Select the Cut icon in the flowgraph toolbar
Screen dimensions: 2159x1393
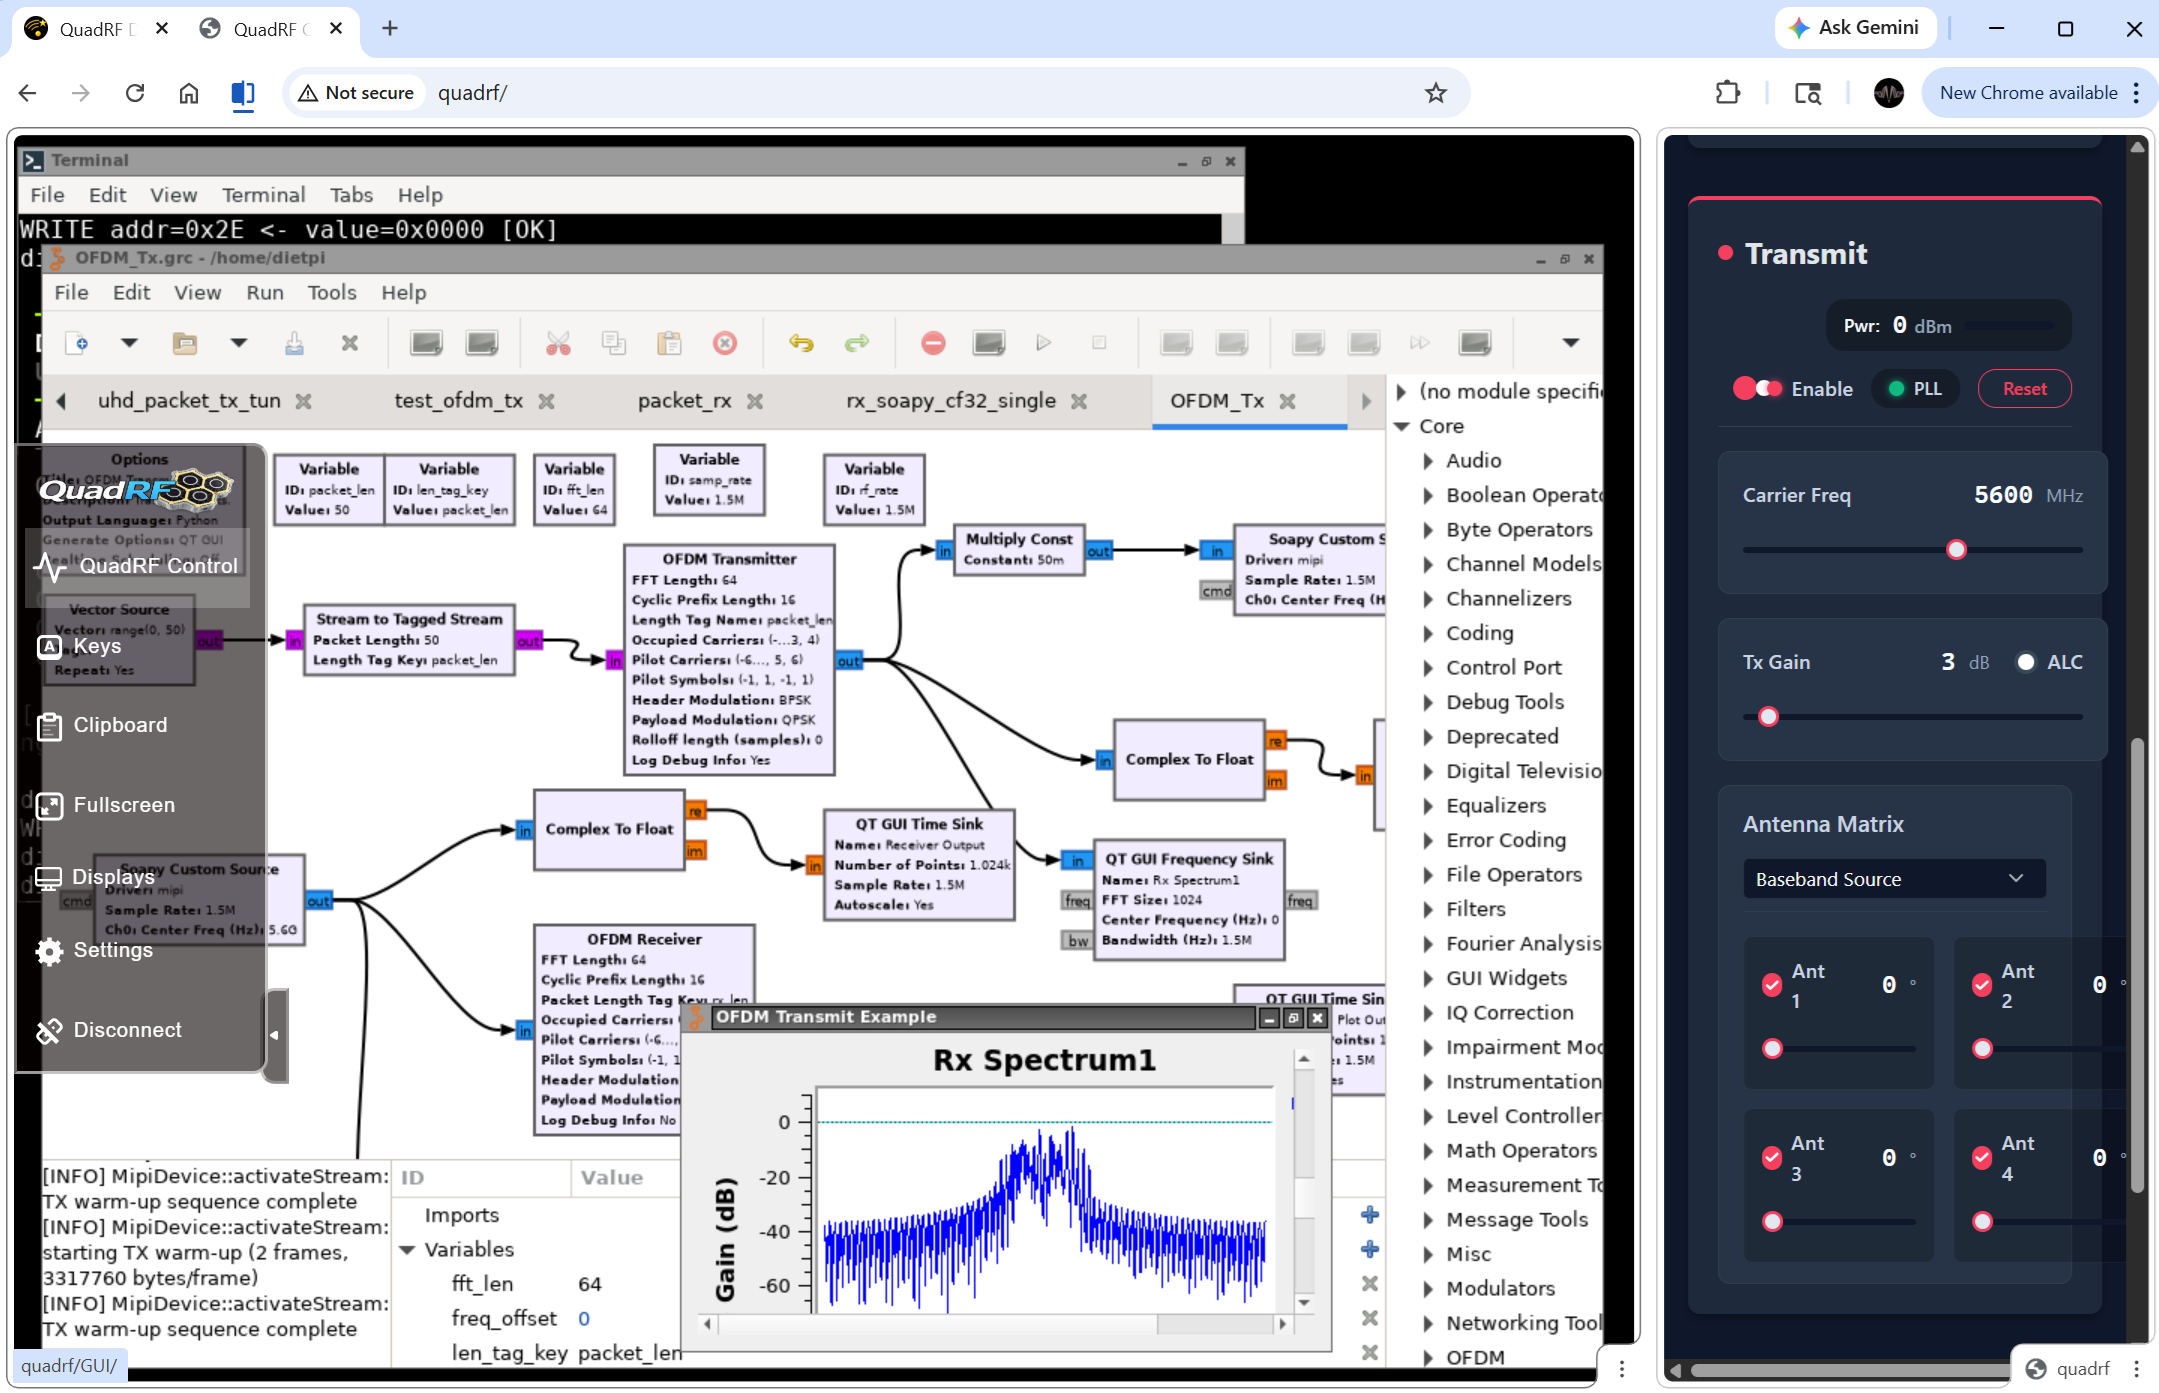559,343
